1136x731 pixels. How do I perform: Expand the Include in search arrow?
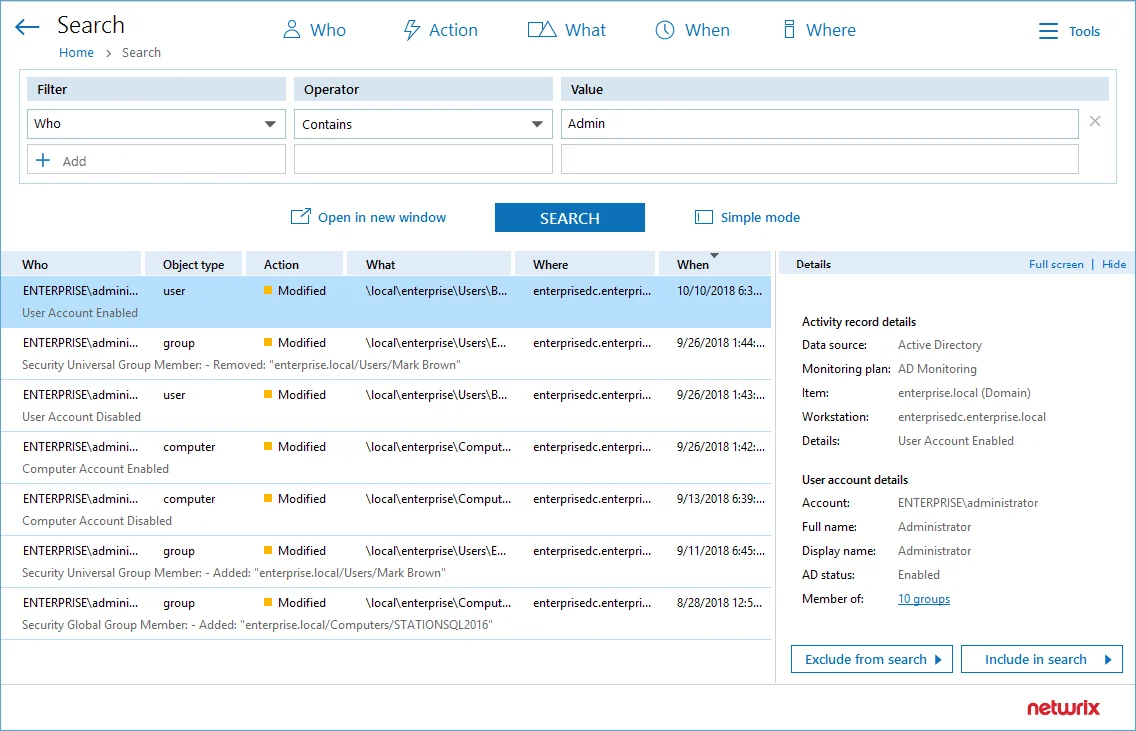(x=1108, y=659)
